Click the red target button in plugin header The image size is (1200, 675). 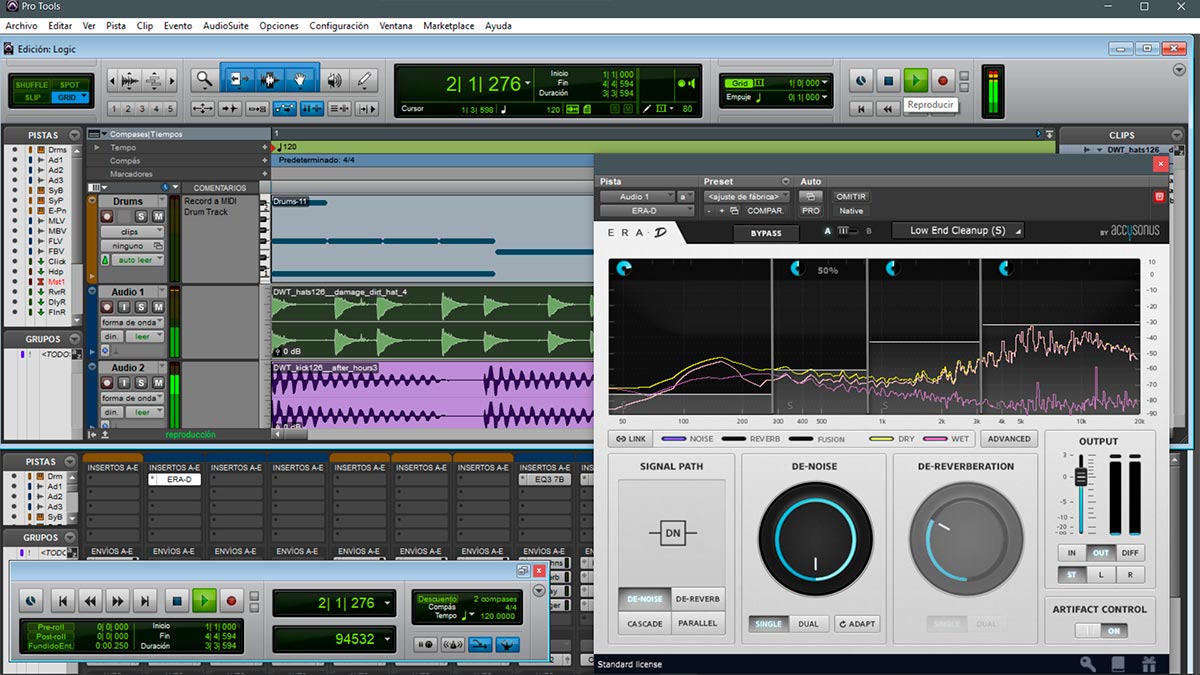coord(1159,197)
